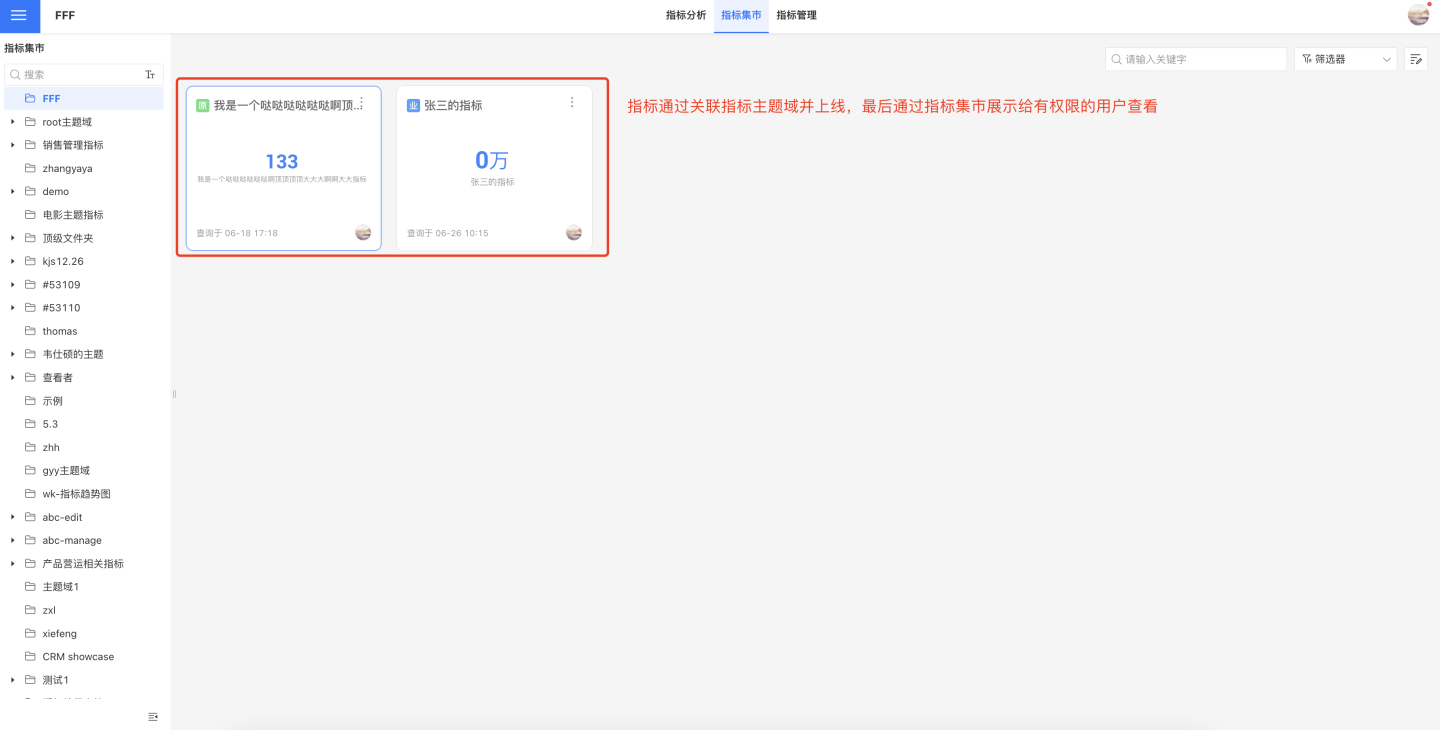Open three-dot menu on the 133 metric card

pos(361,103)
